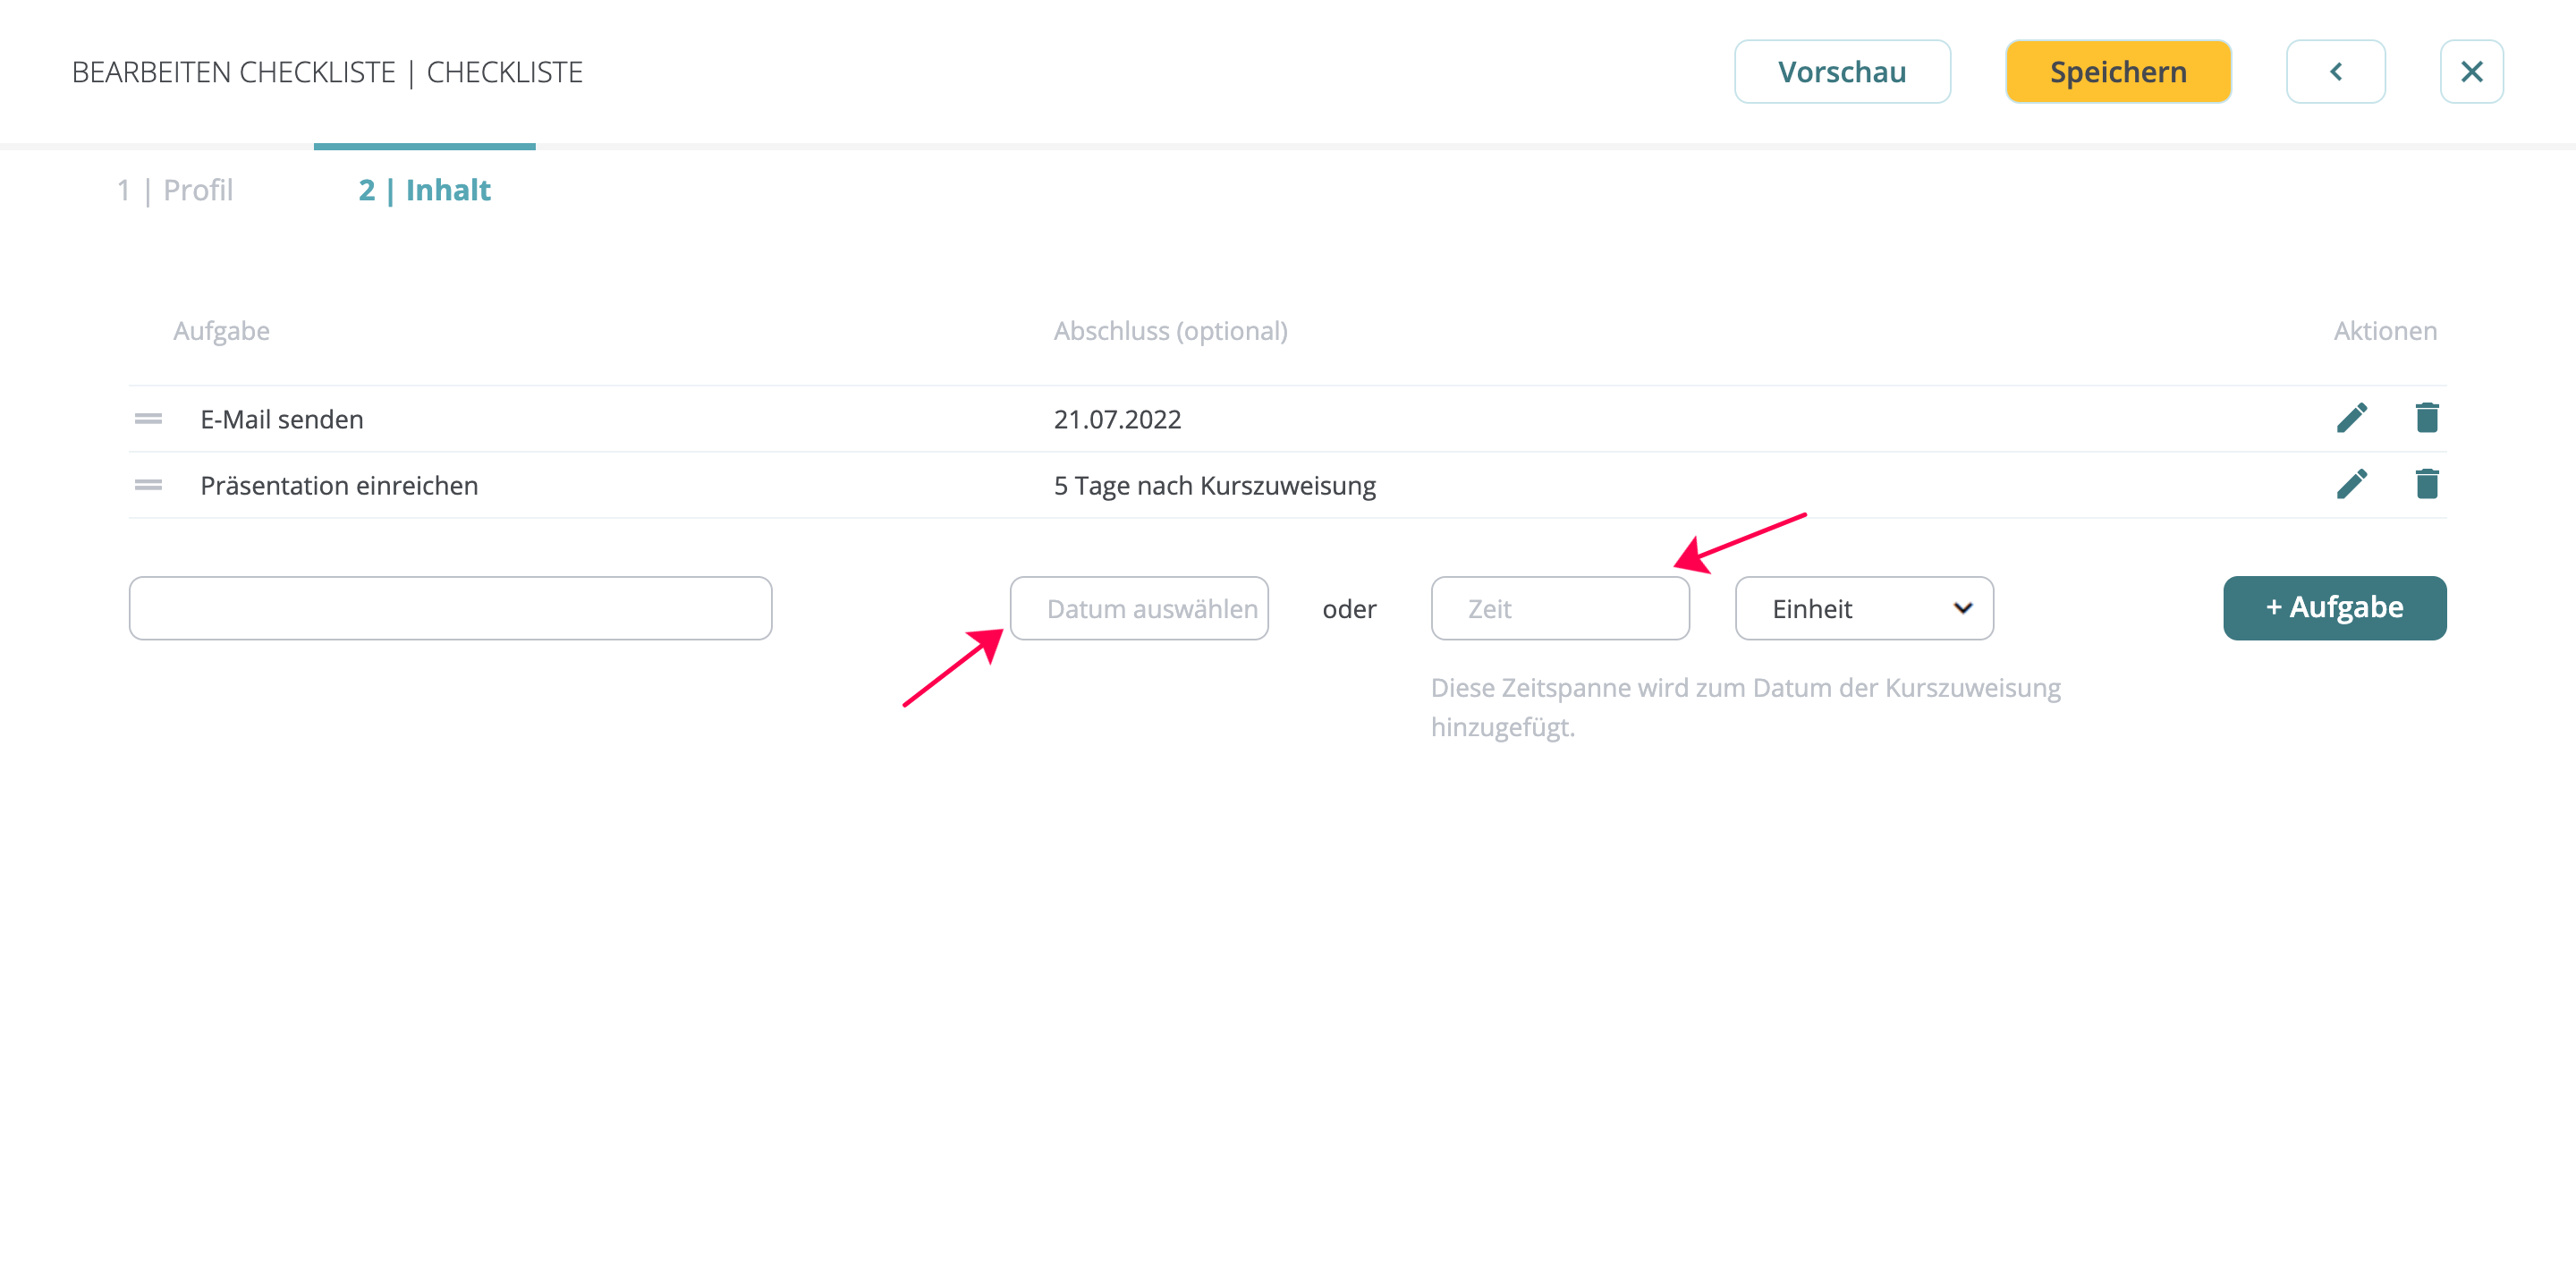Open the Einheit dropdown

point(1864,608)
